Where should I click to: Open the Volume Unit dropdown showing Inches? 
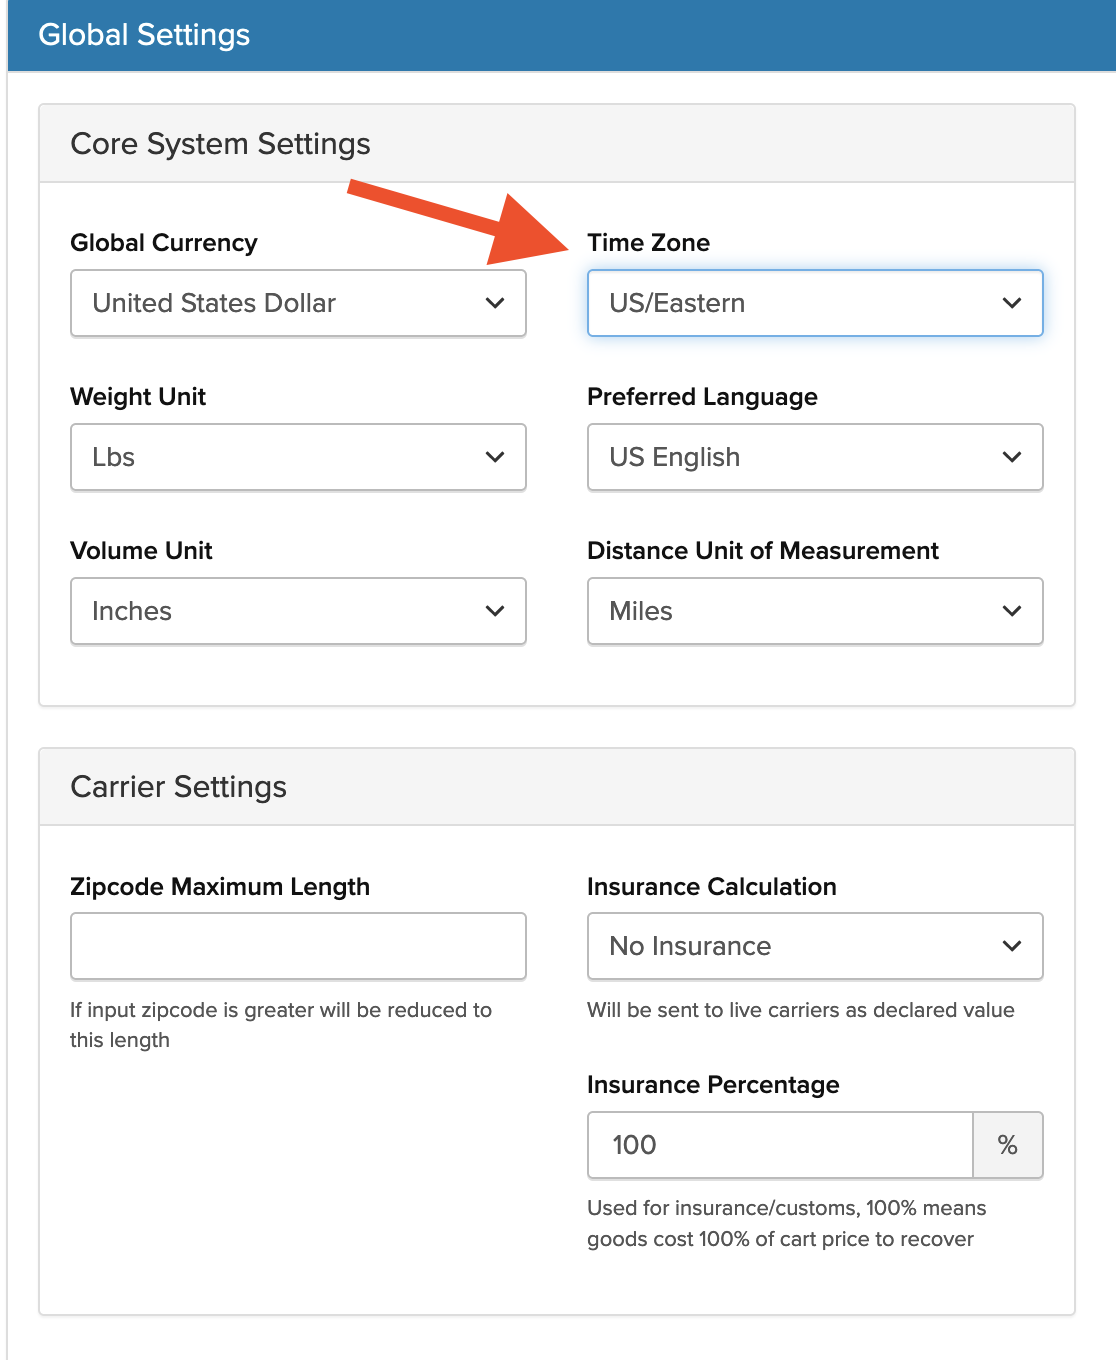pyautogui.click(x=297, y=611)
